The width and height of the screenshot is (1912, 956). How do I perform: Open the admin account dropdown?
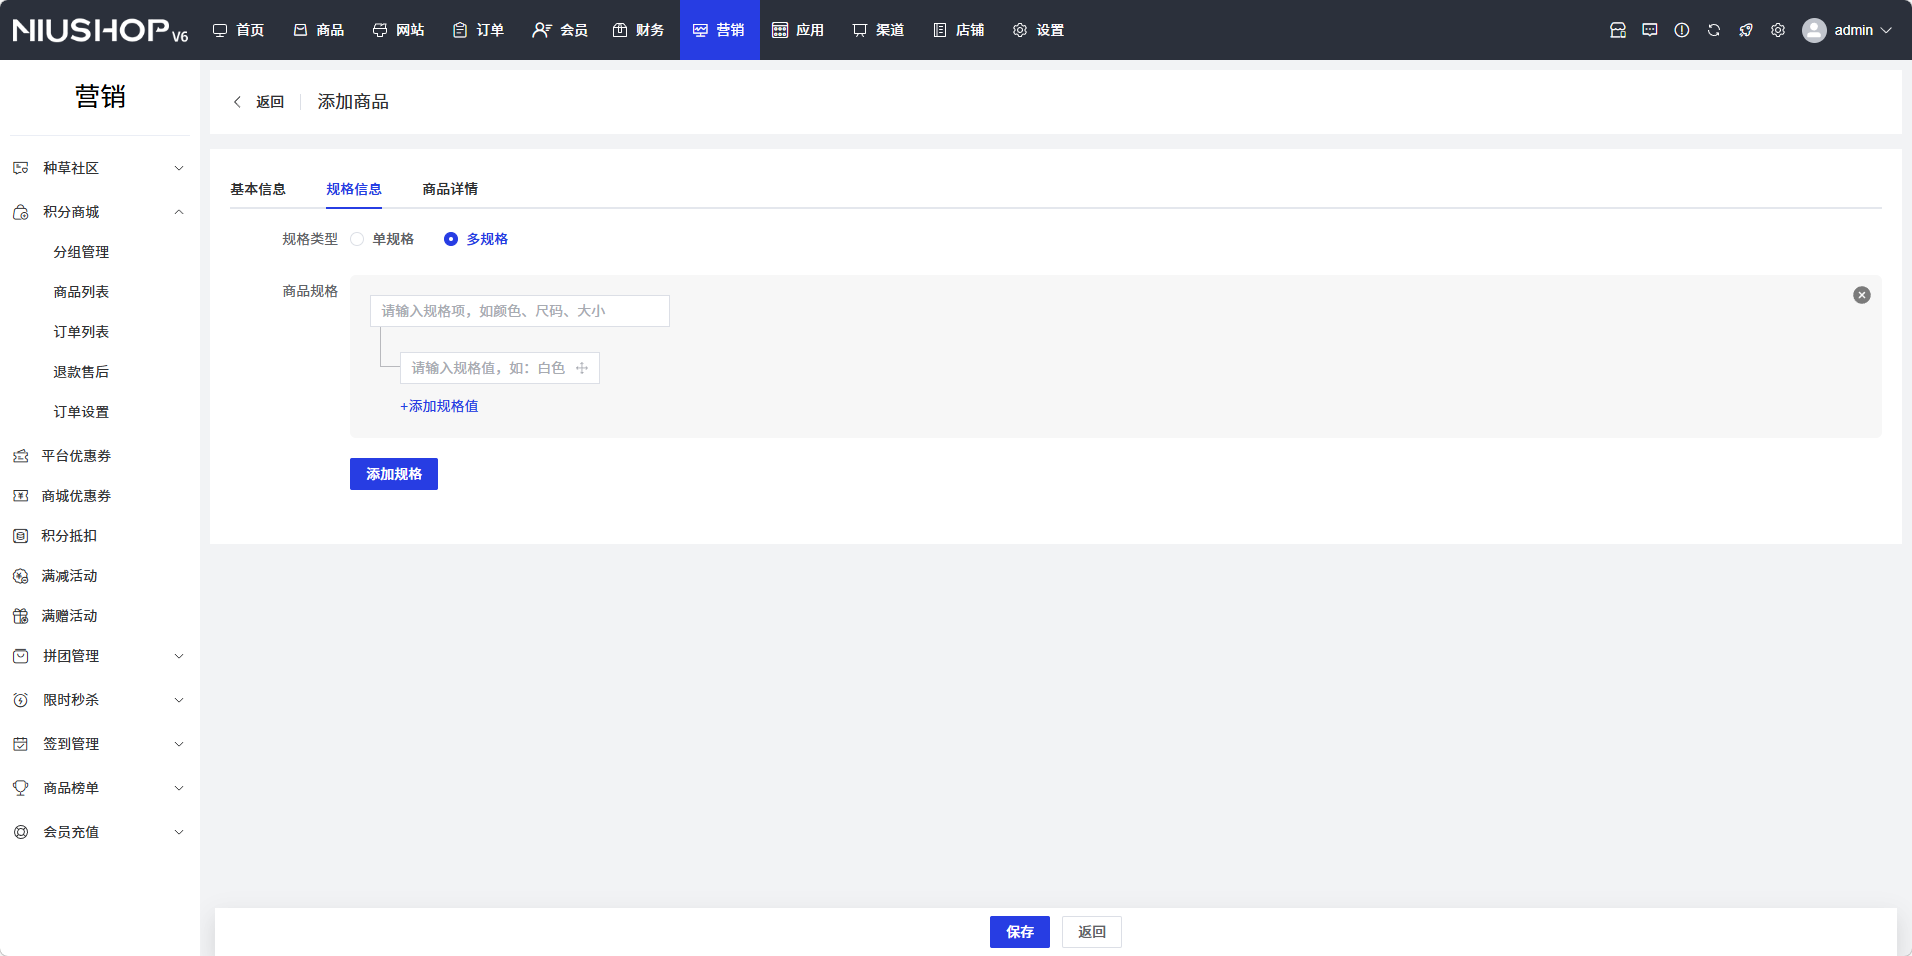[1847, 30]
